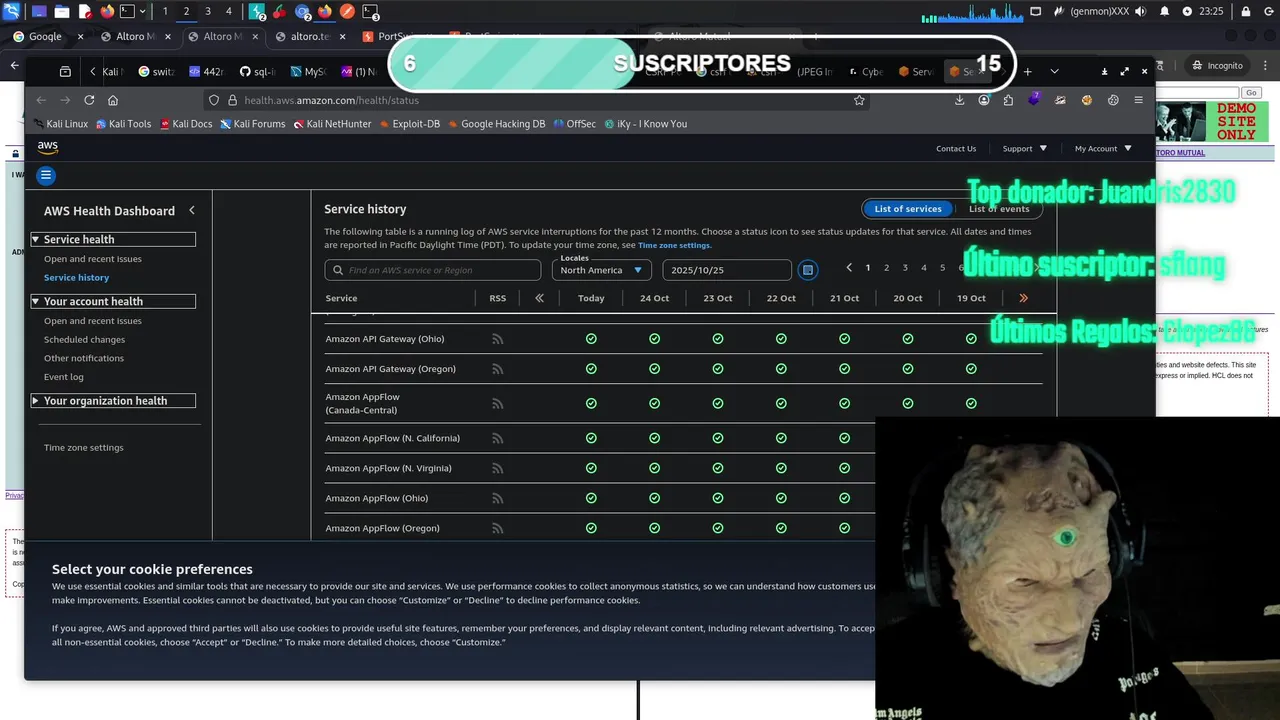Open the calendar date picker icon
The height and width of the screenshot is (720, 1280).
808,270
